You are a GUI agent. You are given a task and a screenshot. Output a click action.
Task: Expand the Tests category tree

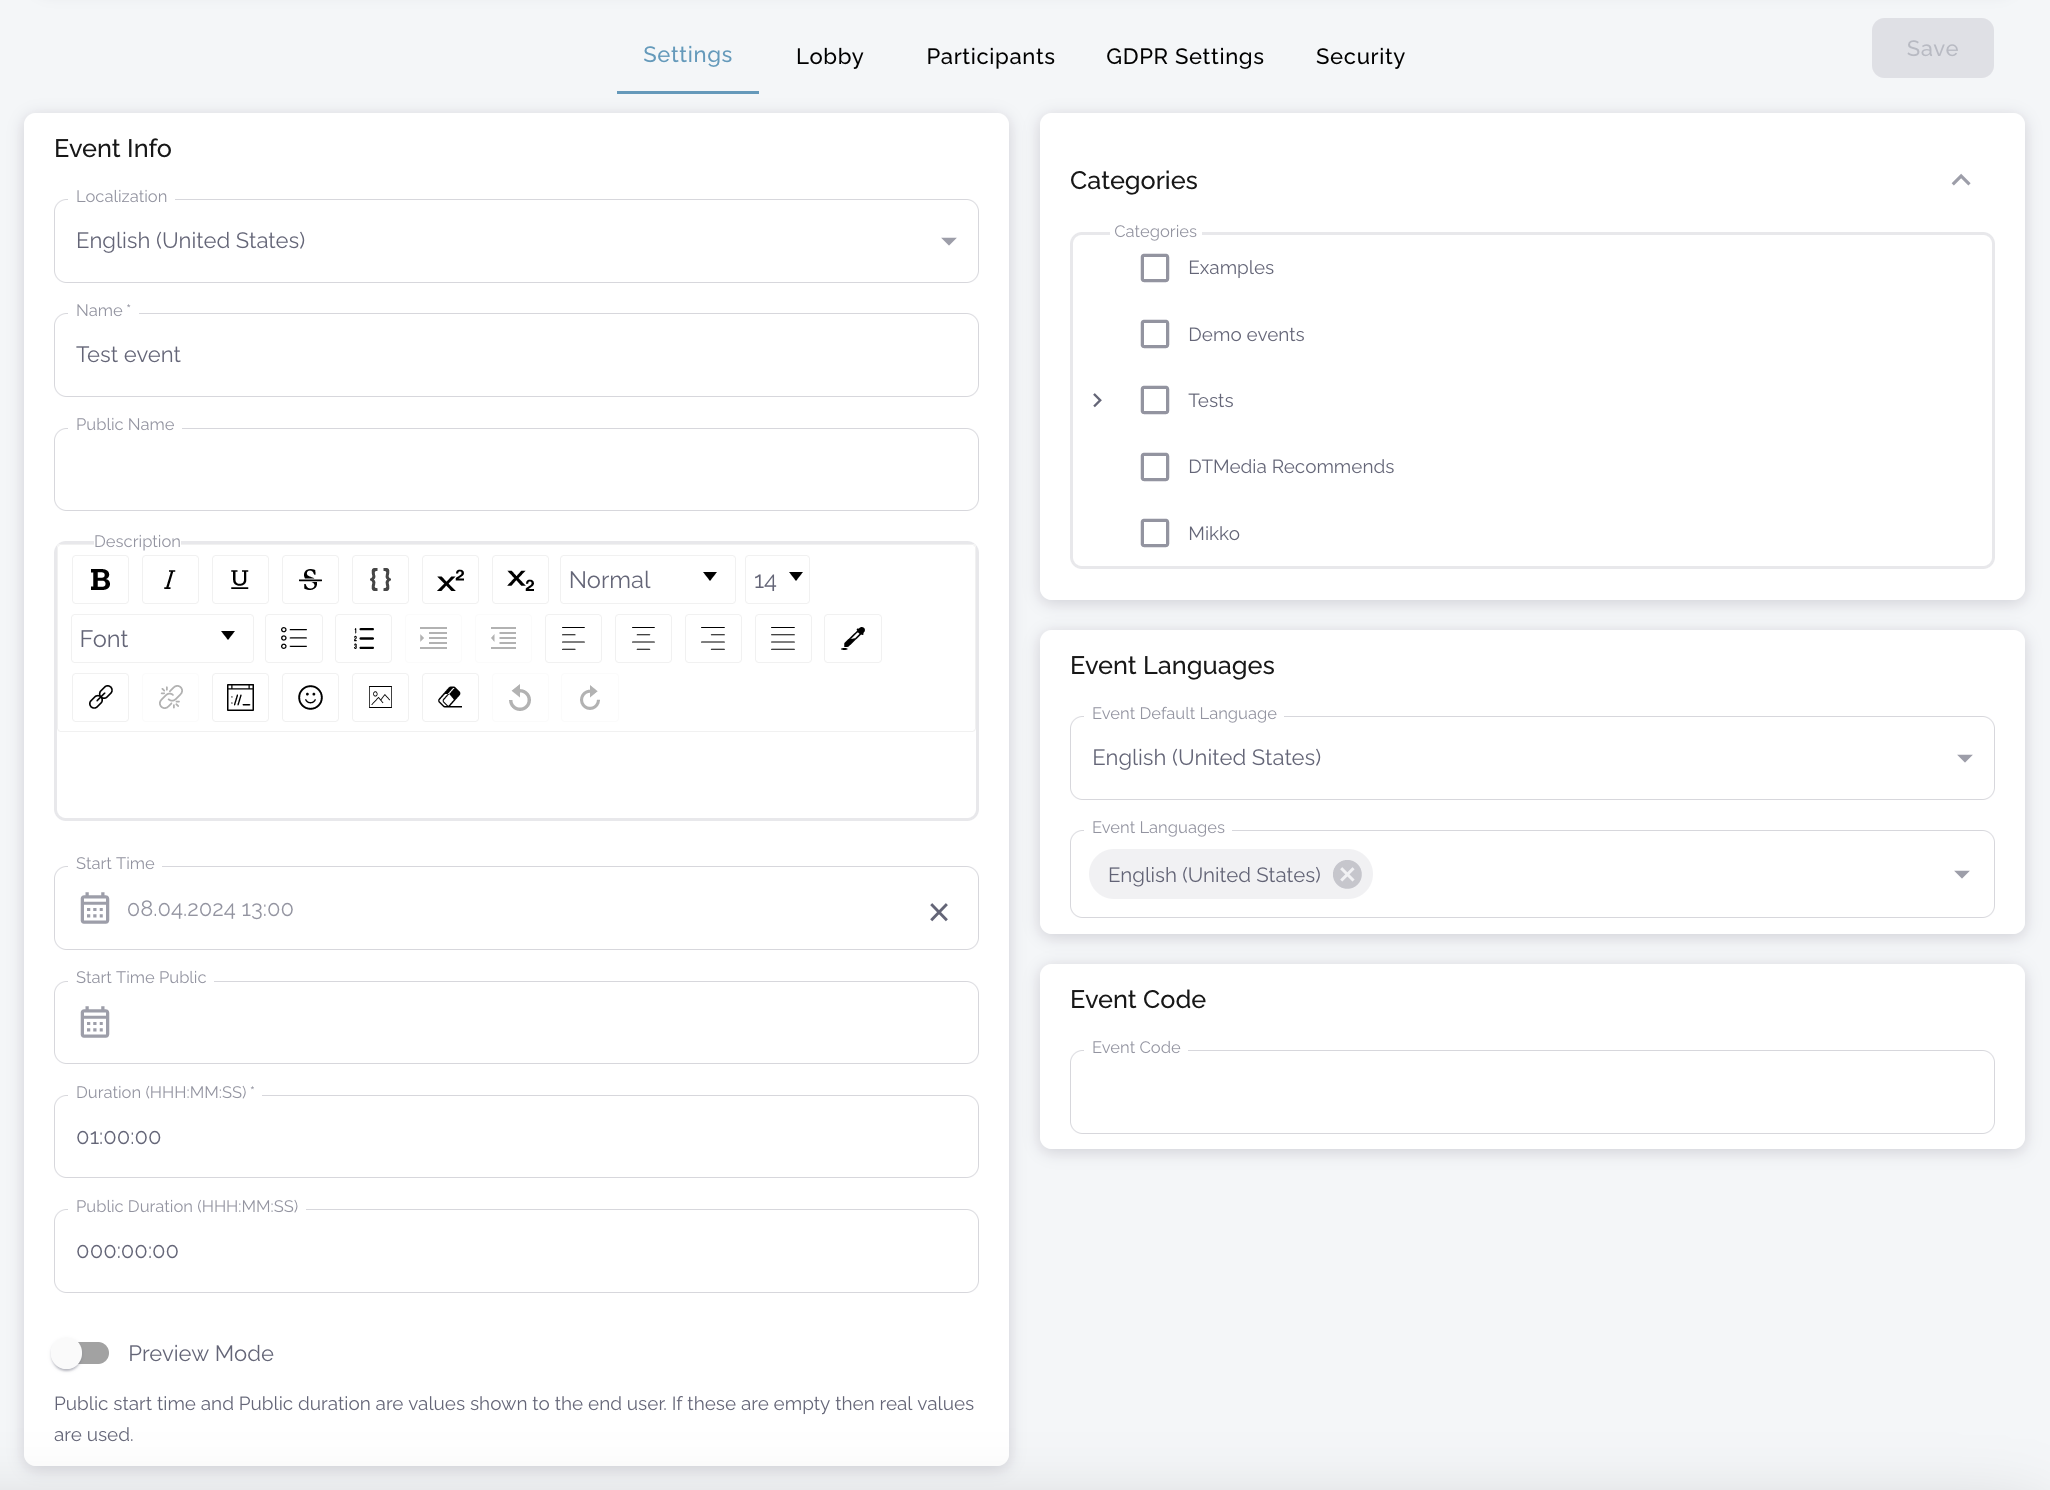(x=1097, y=400)
